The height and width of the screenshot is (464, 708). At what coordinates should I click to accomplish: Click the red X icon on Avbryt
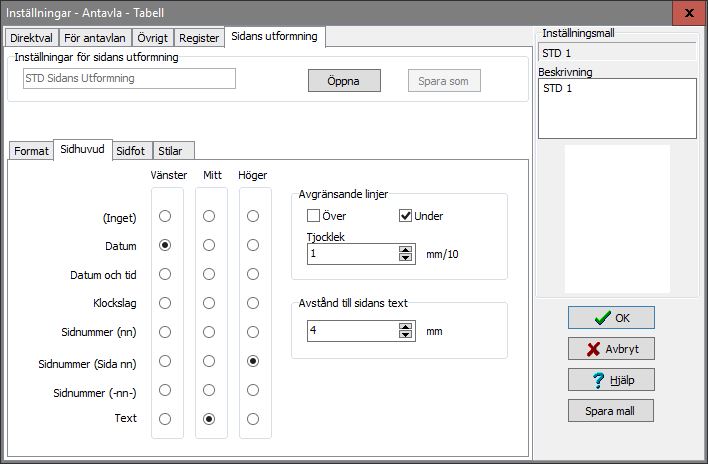click(x=593, y=349)
